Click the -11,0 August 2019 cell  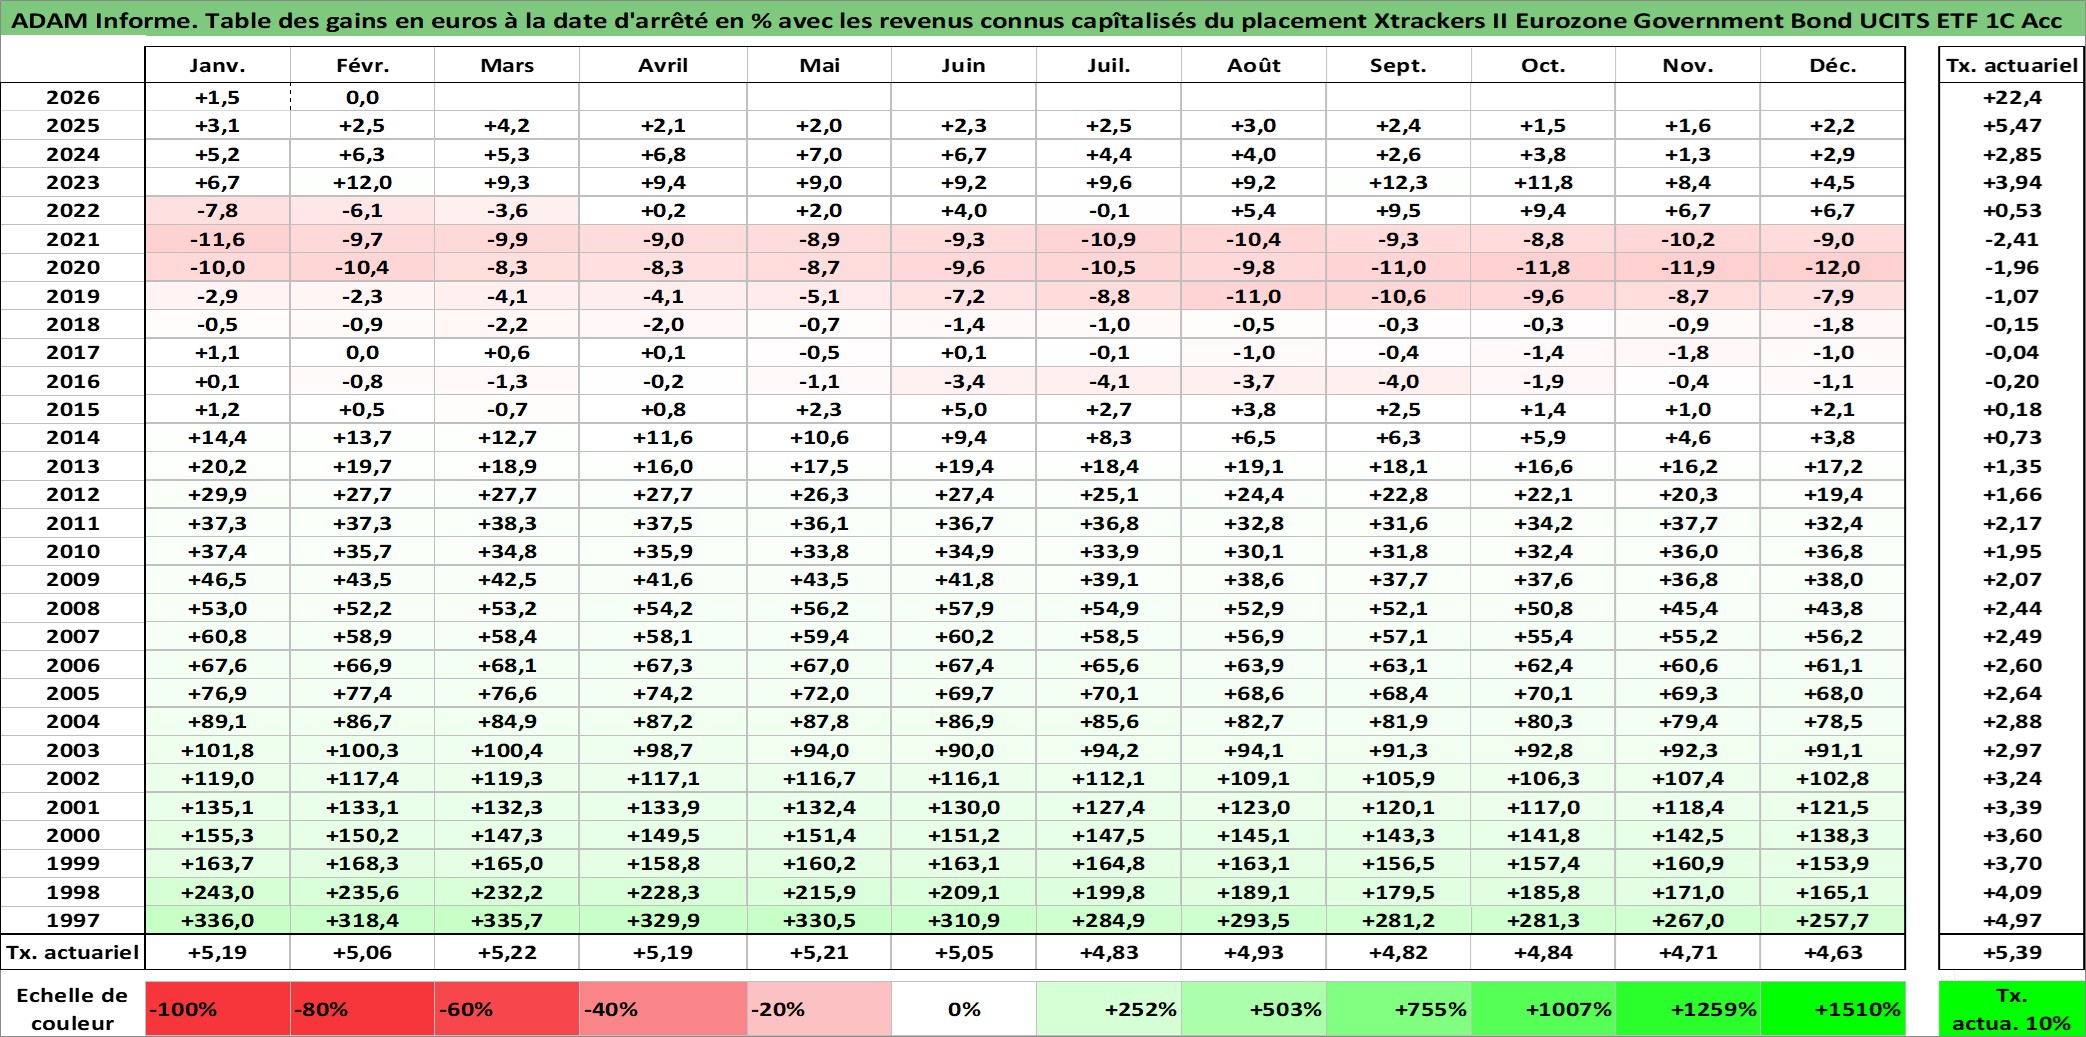[1254, 296]
